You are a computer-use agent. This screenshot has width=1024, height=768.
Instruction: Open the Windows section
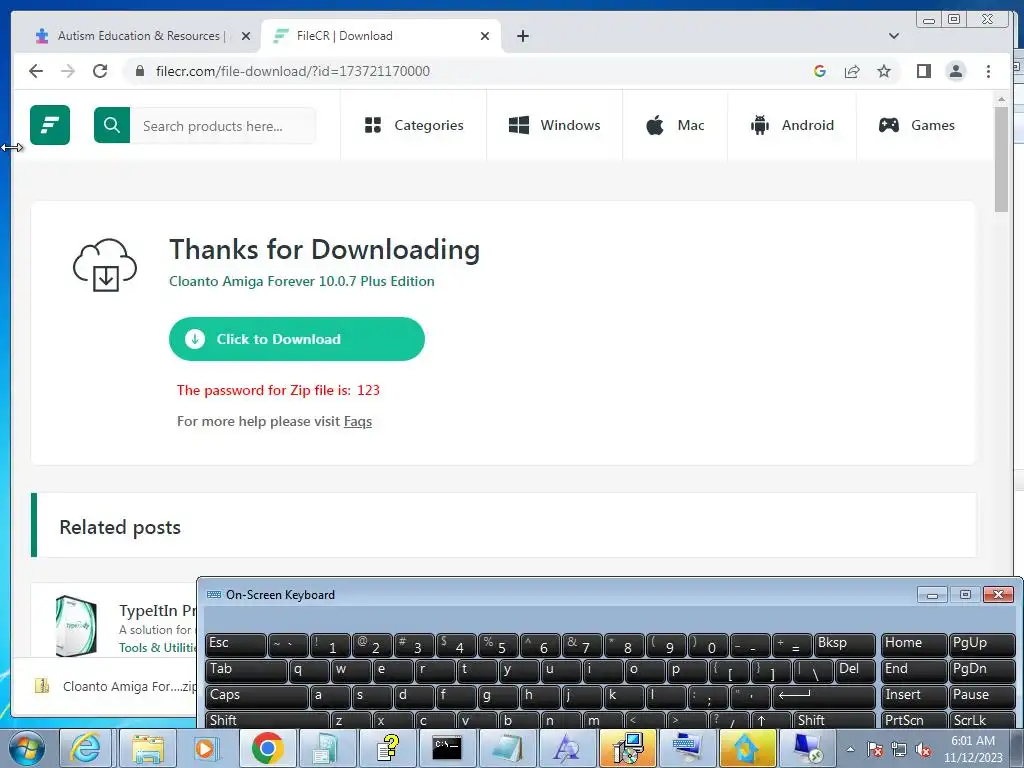(554, 125)
